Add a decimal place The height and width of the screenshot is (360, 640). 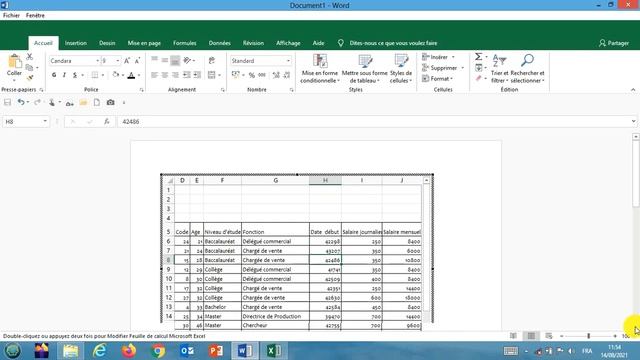pos(276,75)
